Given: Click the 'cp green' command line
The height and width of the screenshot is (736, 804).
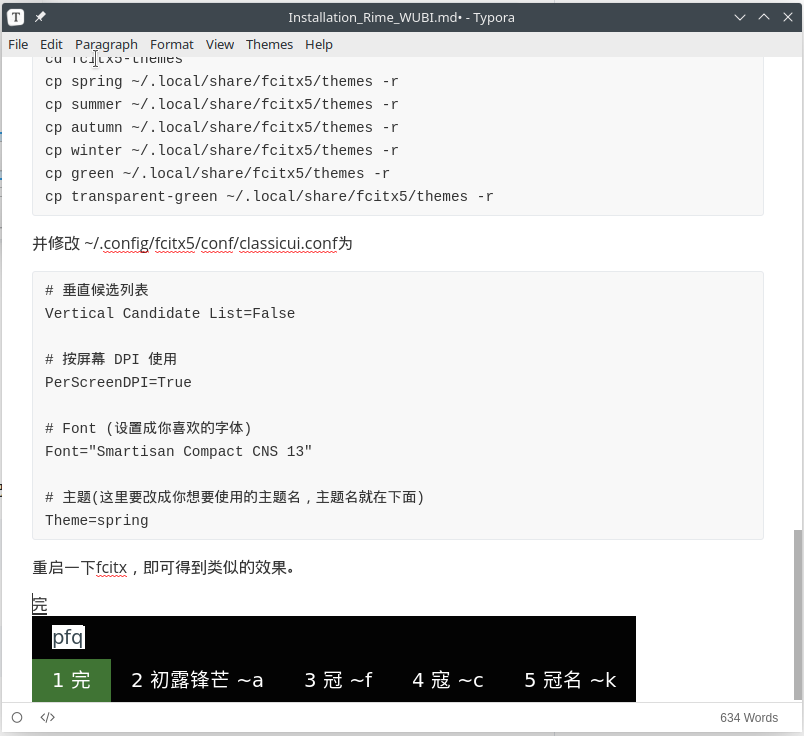Looking at the screenshot, I should (217, 173).
